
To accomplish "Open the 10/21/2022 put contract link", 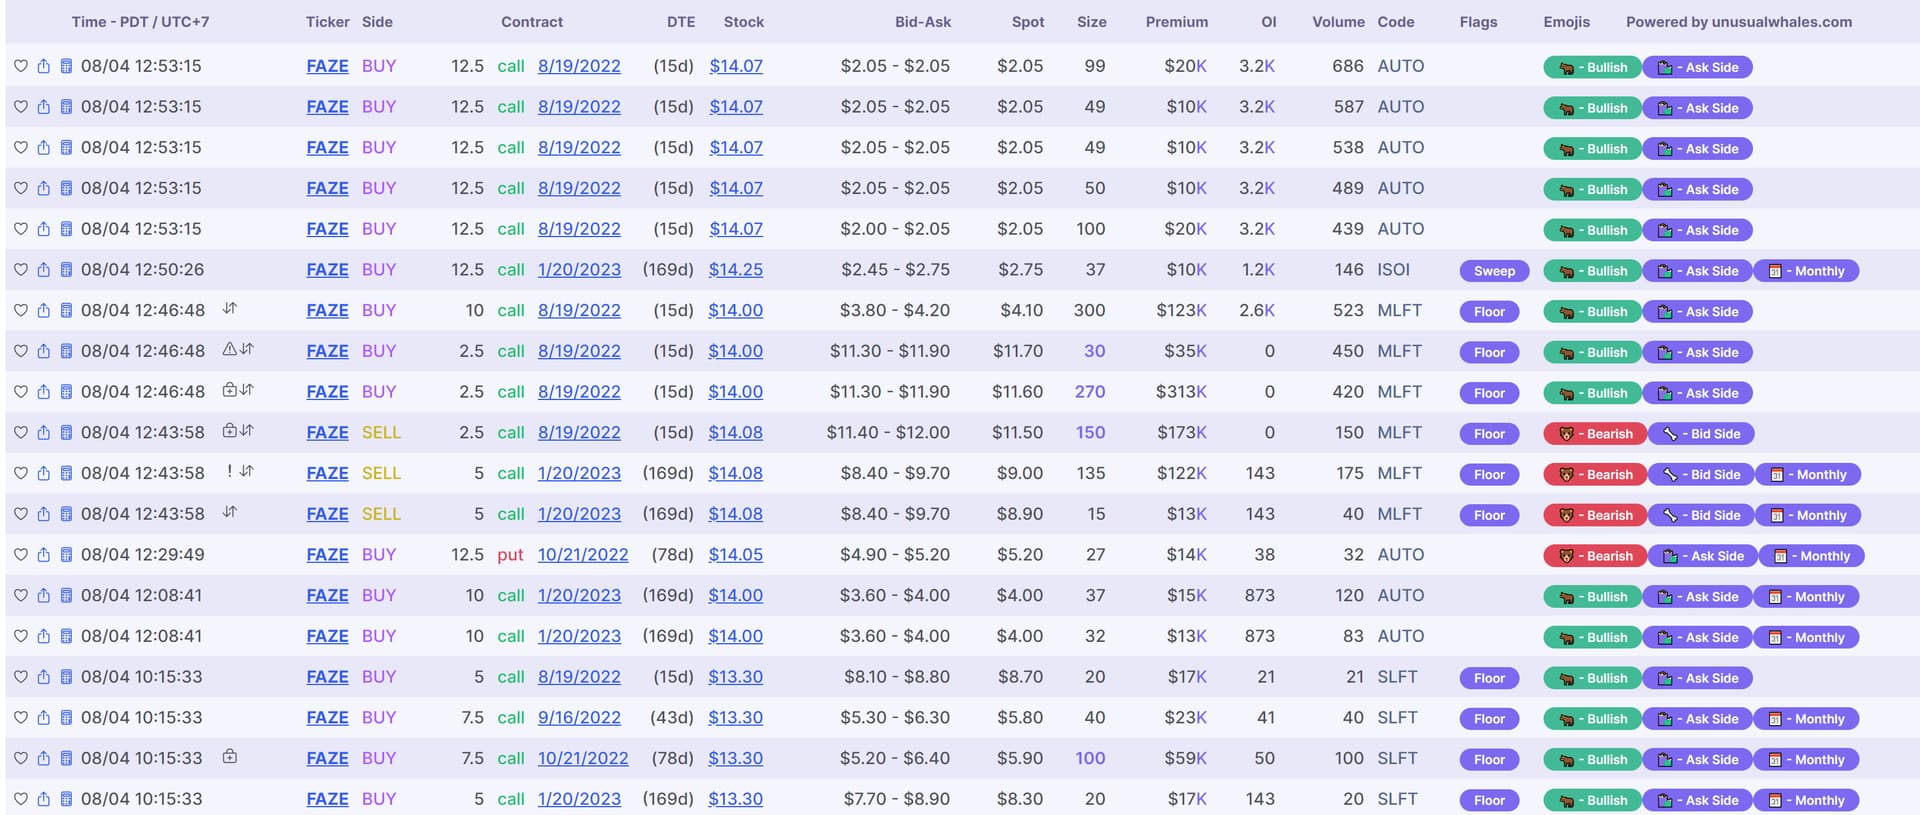I will click(583, 555).
